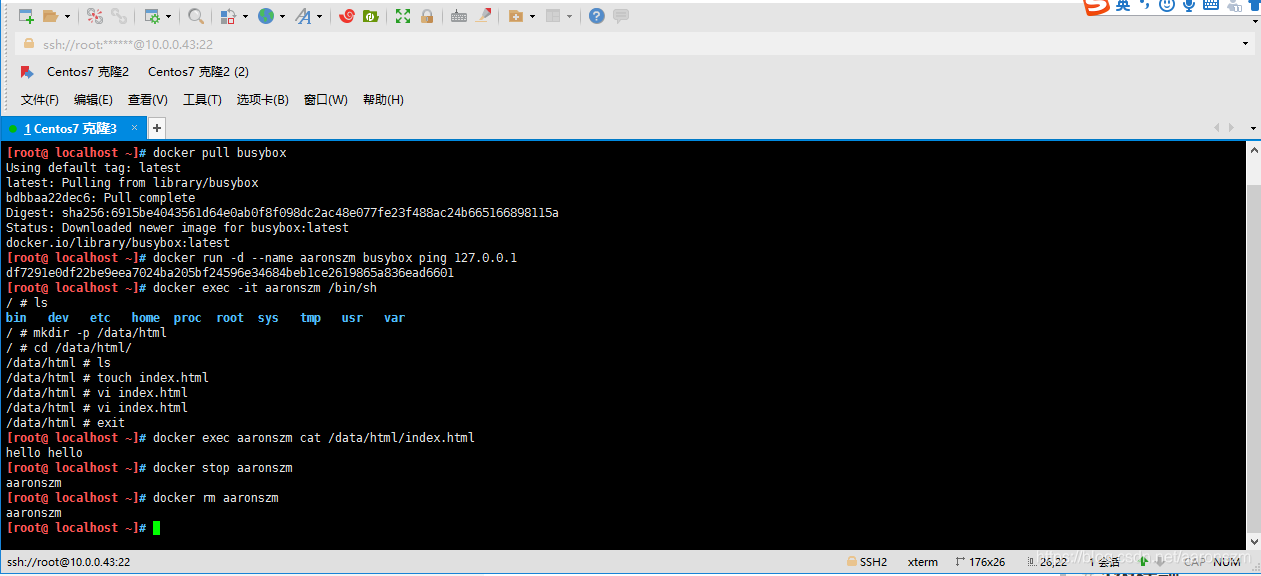Open the Centos7 克隆2 quick link
This screenshot has width=1261, height=576.
tap(88, 72)
